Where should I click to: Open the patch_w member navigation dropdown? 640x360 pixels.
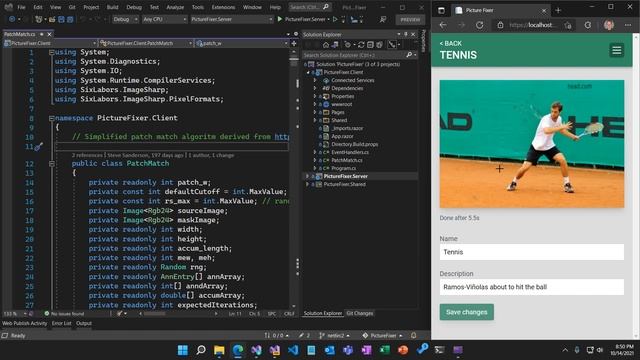pos(242,43)
